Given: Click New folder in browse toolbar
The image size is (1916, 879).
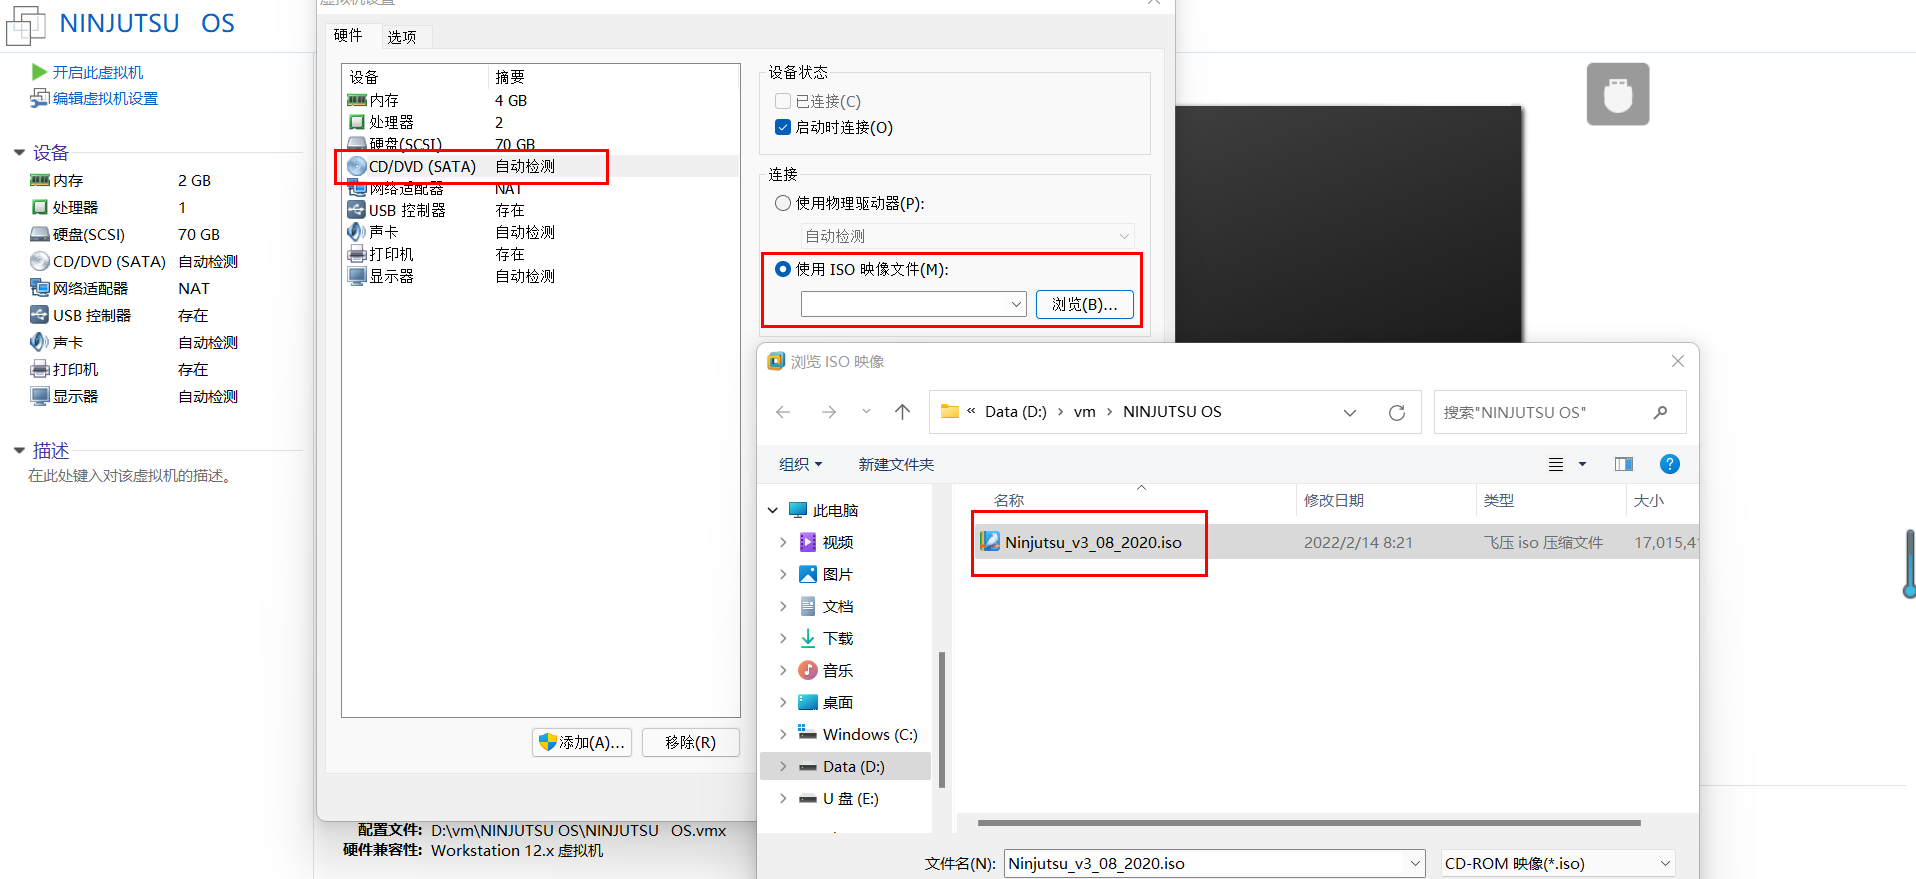Looking at the screenshot, I should click(896, 464).
